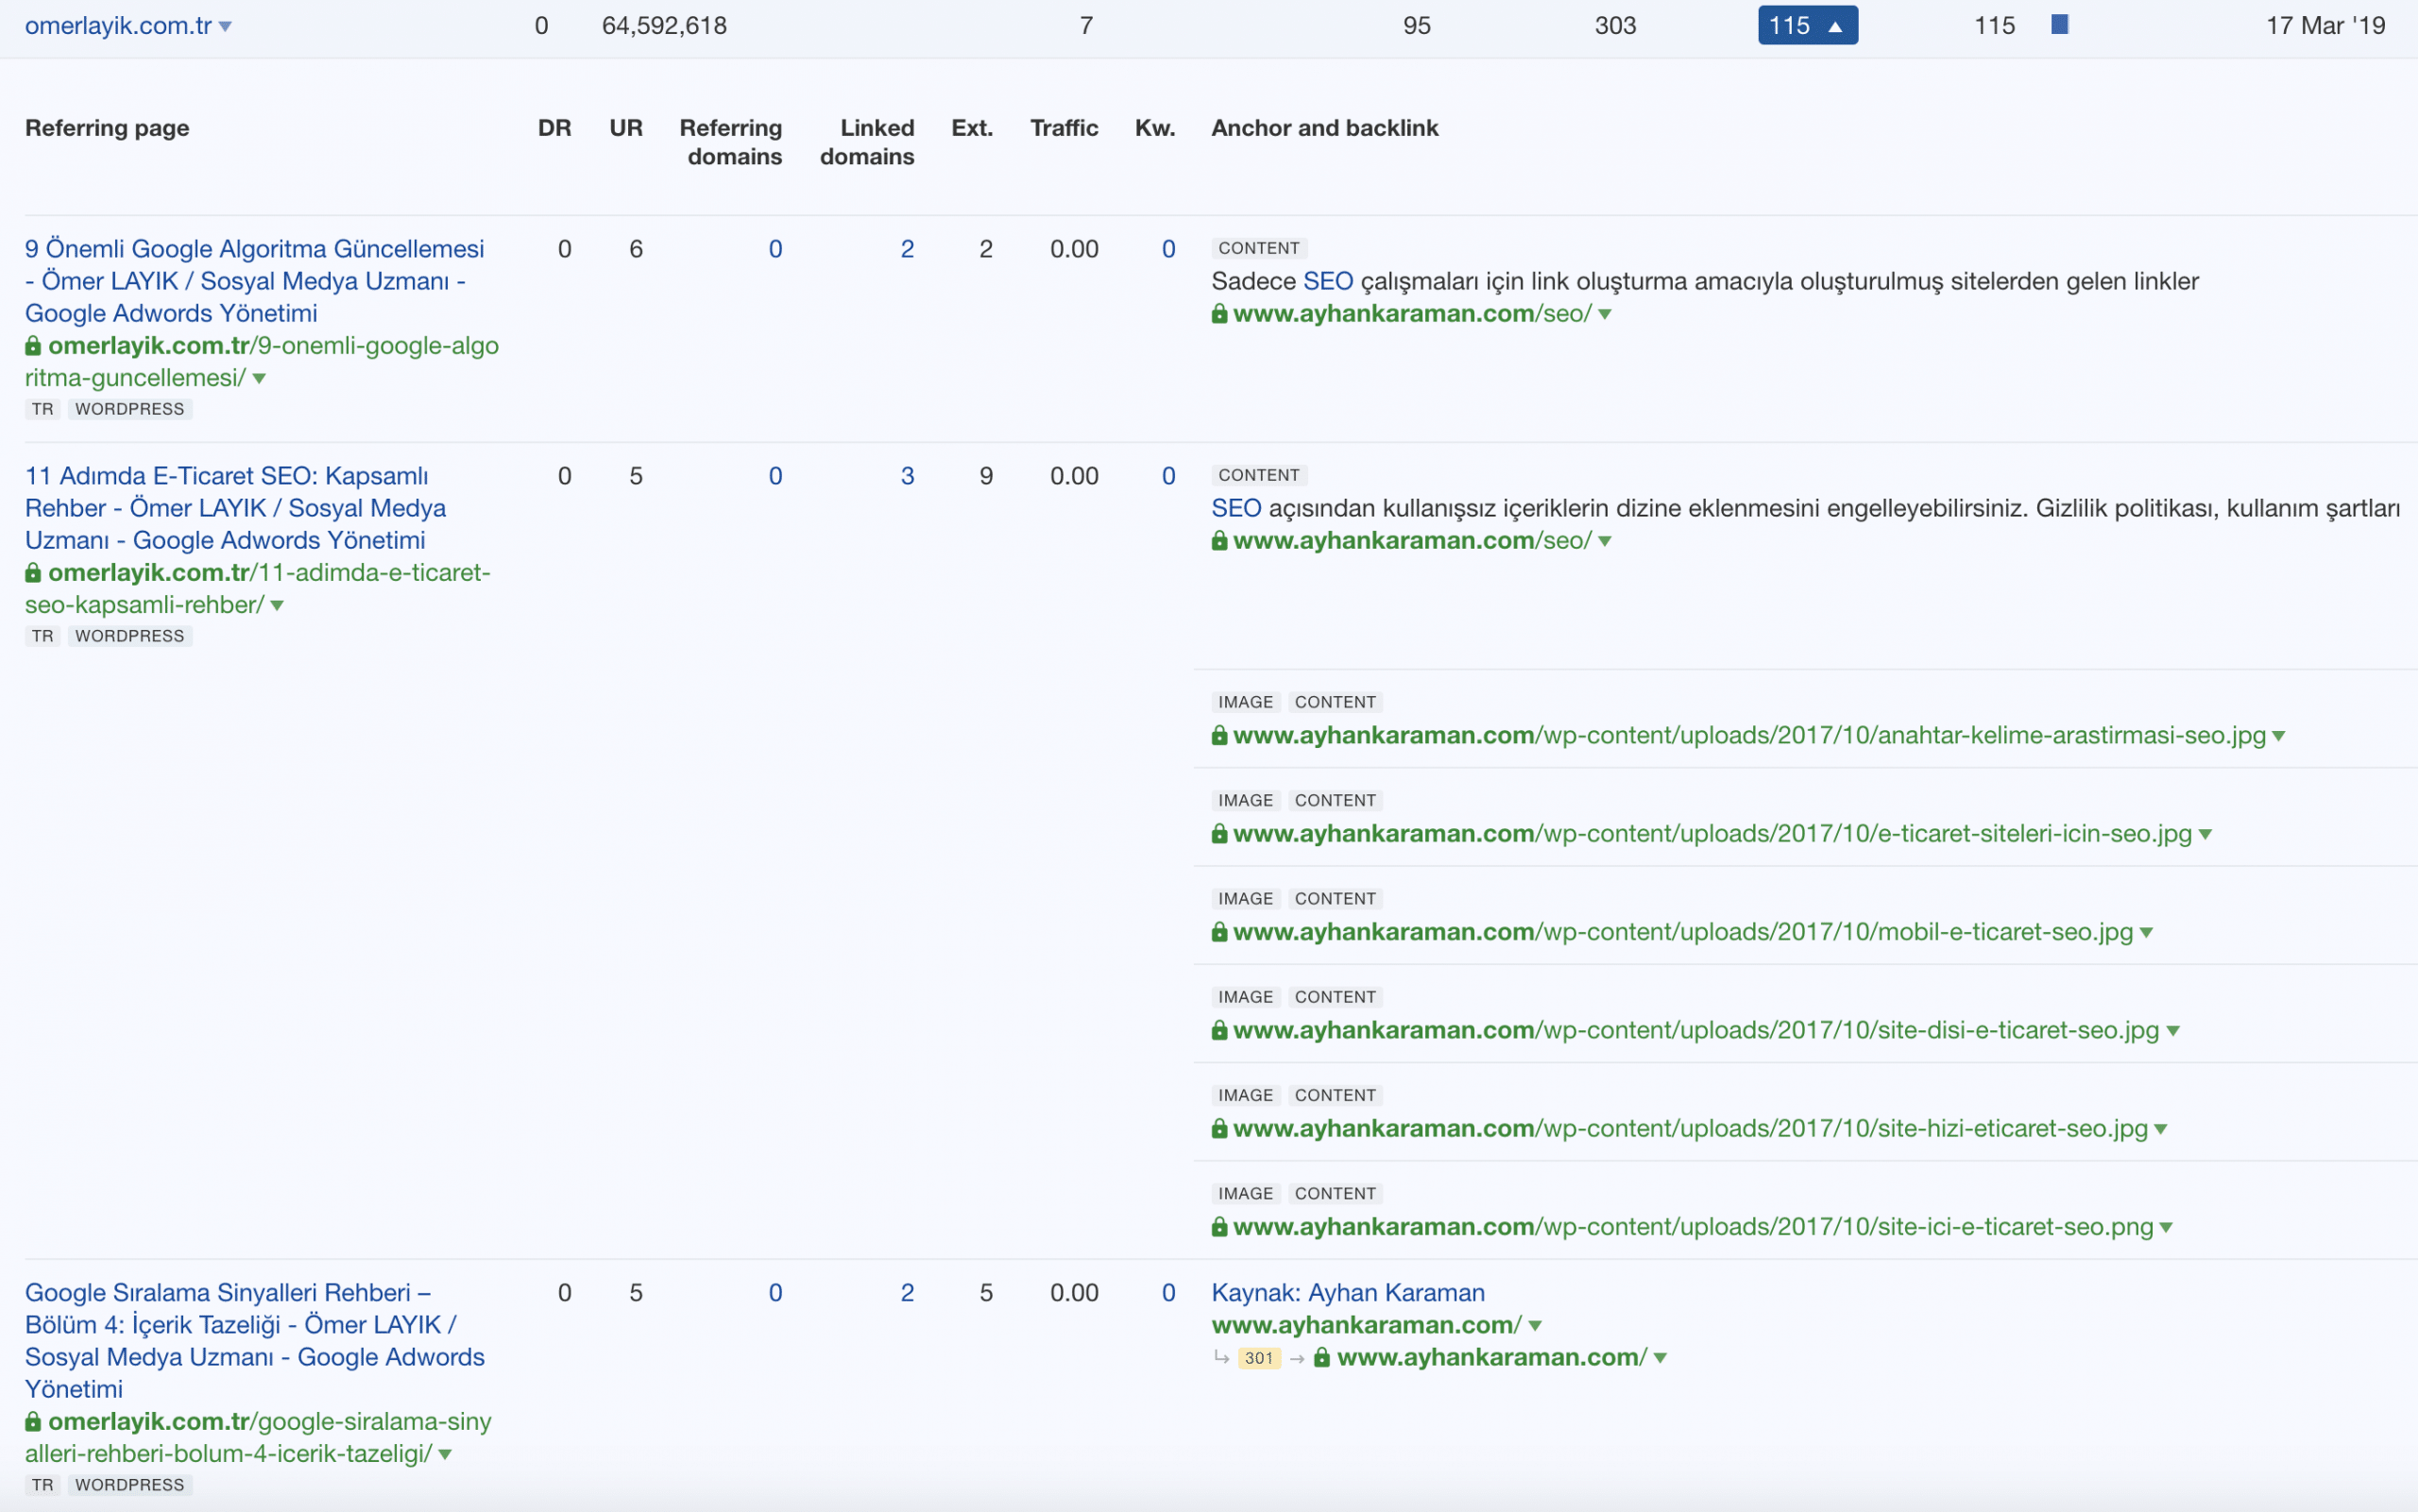Sort by the Traffic column header
2418x1512 pixels.
[x=1064, y=128]
